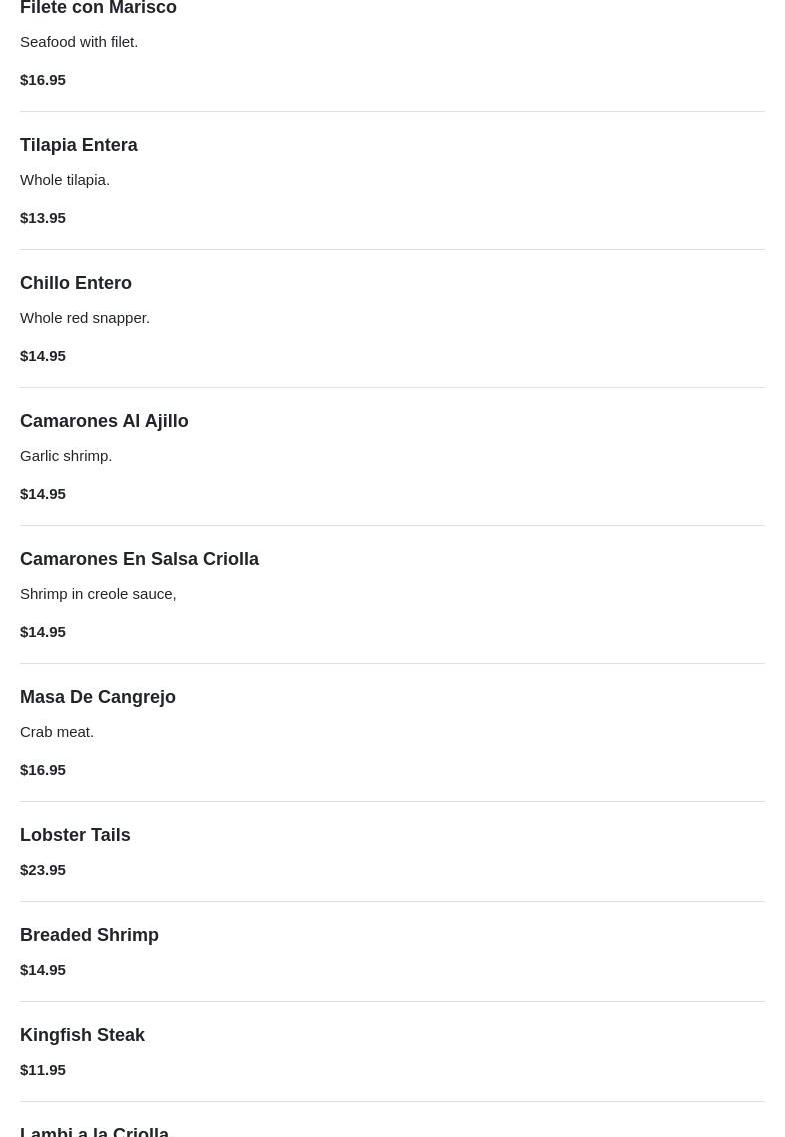
Task: Click the "Seafood with filet." description
Action: pyautogui.click(x=79, y=41)
